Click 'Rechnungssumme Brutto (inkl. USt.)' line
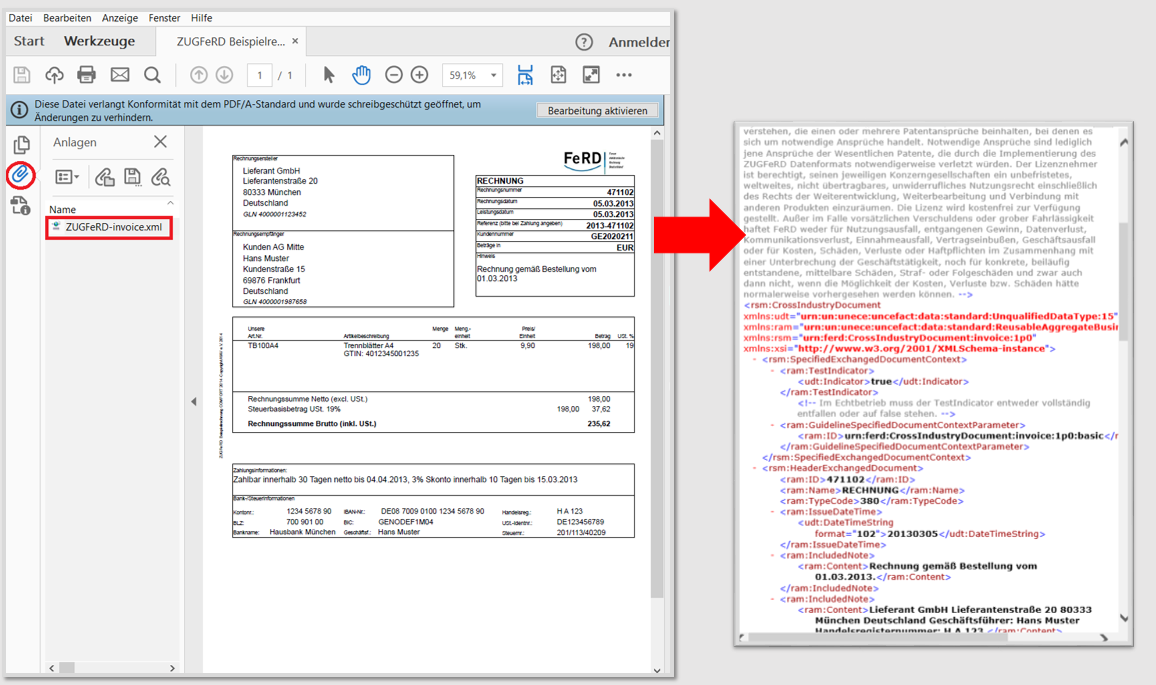This screenshot has height=685, width=1156. tap(312, 424)
